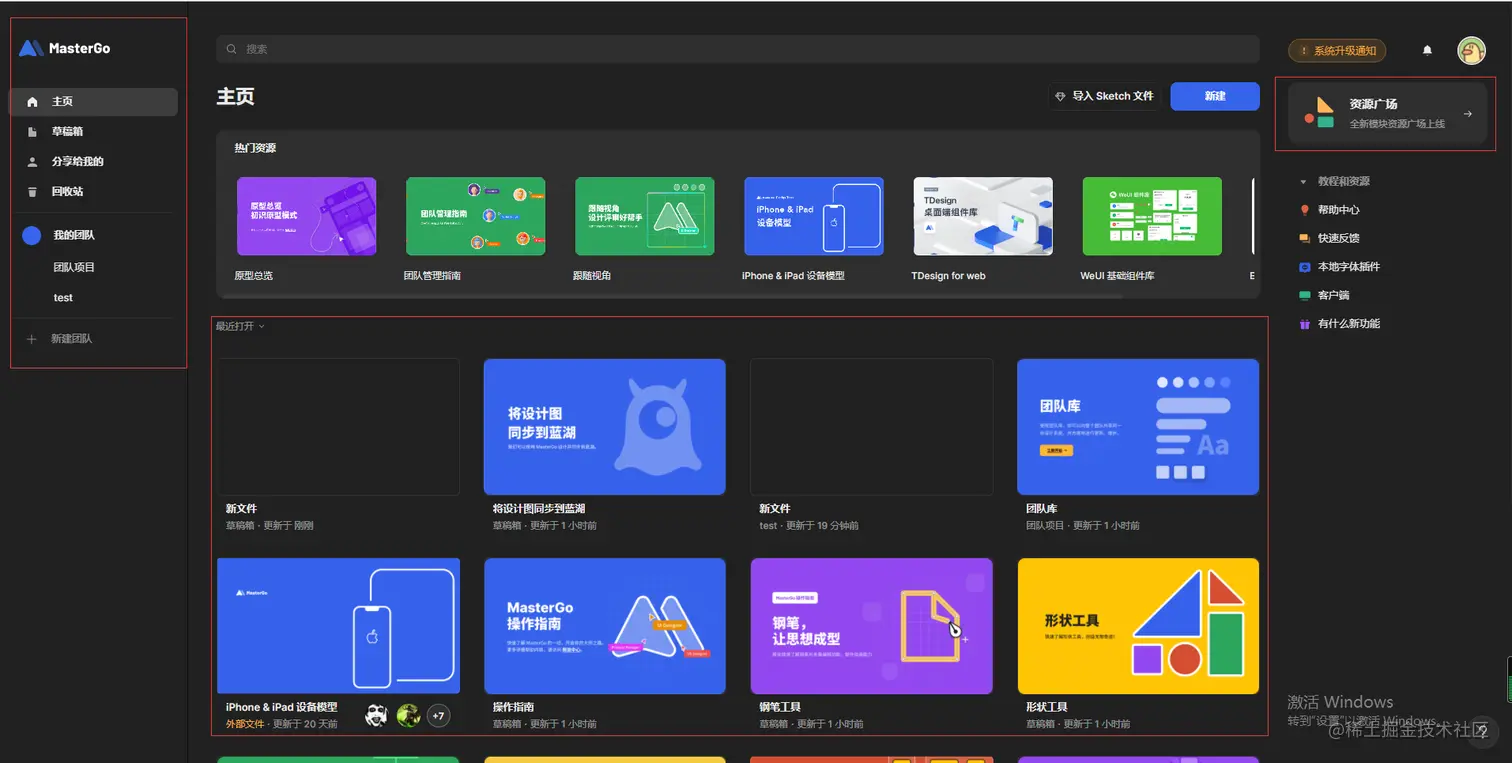Click the 新建 button
1512x763 pixels.
tap(1215, 96)
